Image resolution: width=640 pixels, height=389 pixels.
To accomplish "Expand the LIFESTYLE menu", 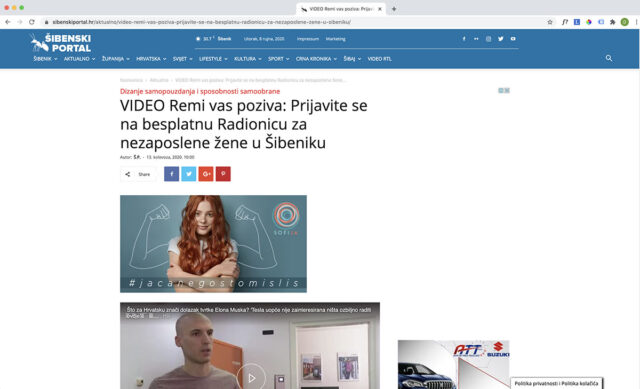I will click(x=213, y=59).
